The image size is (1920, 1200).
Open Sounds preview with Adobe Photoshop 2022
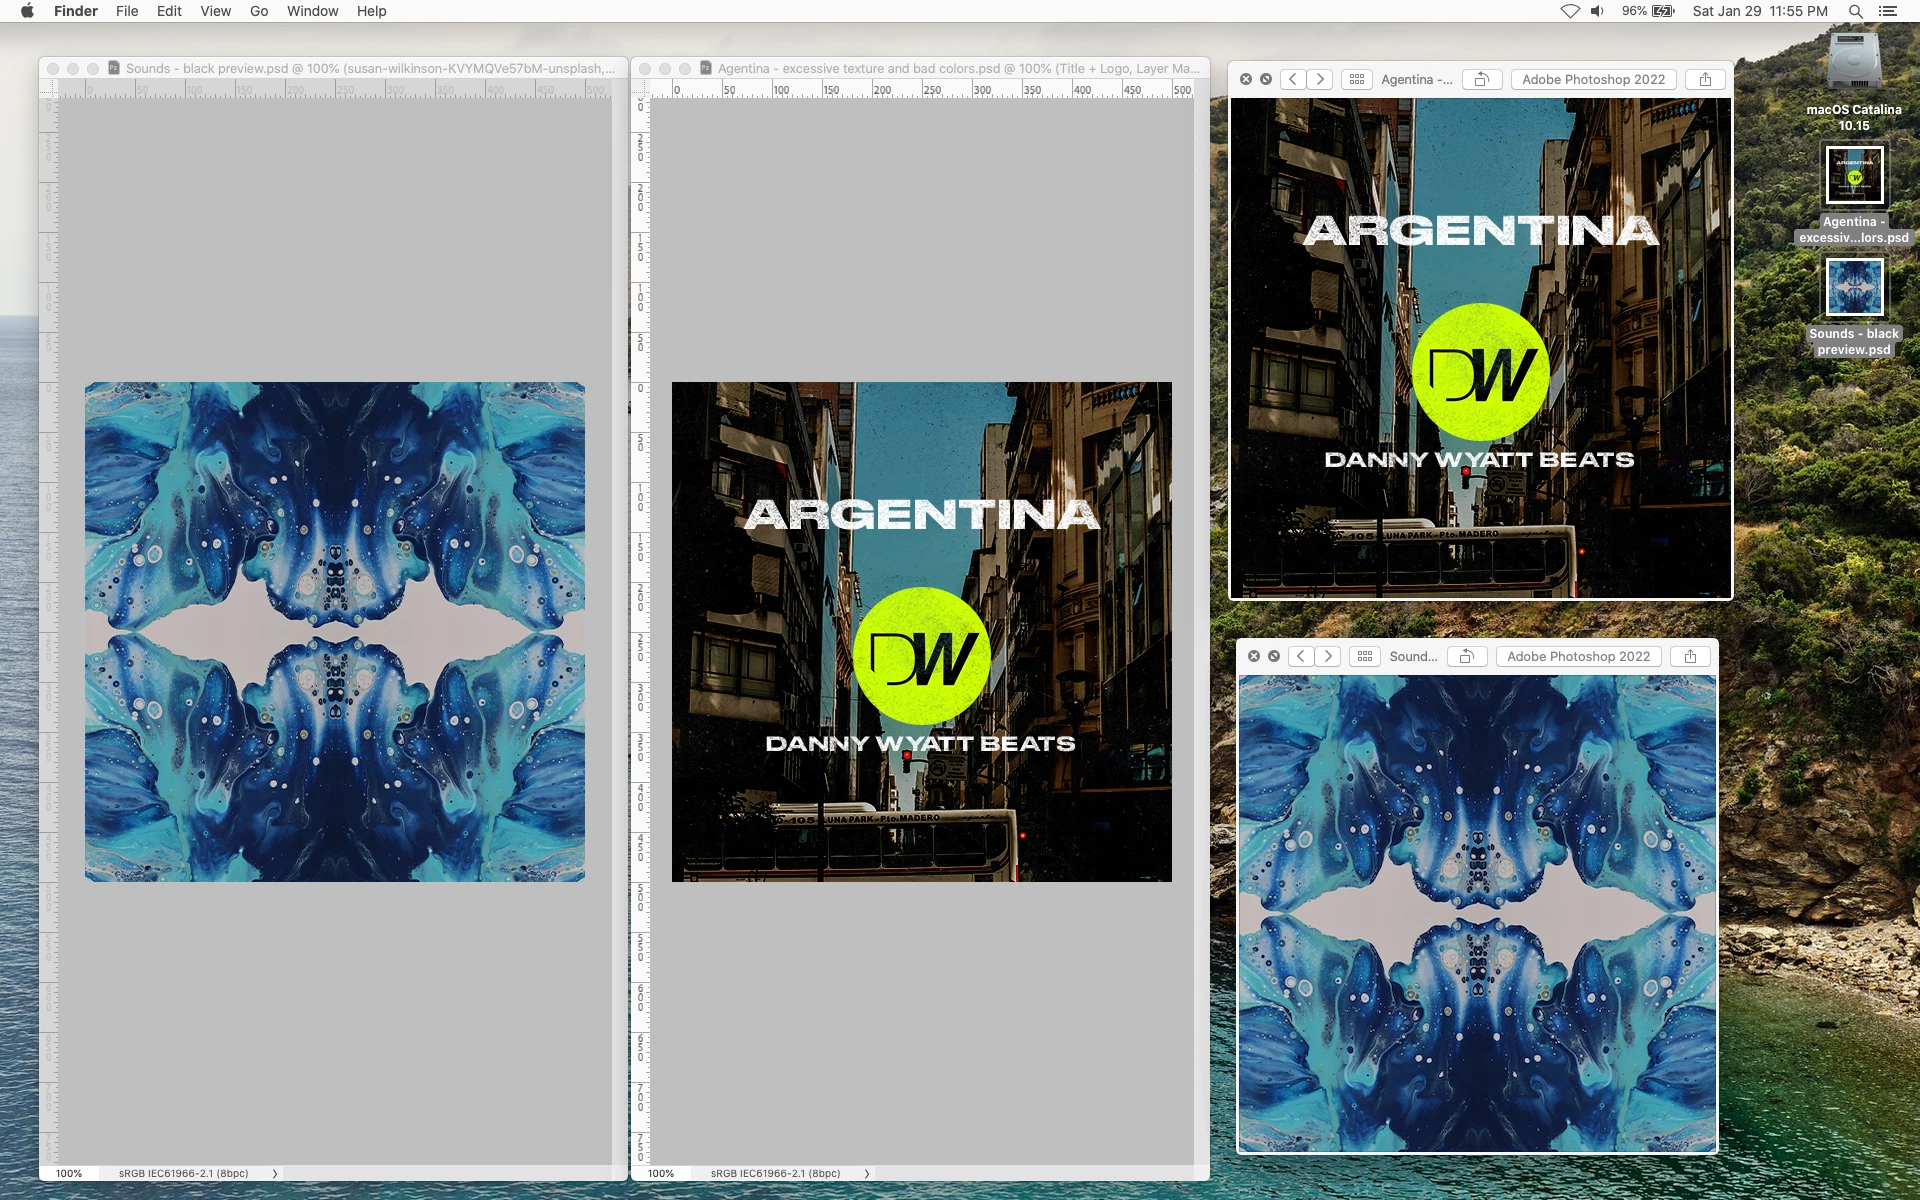click(x=1578, y=656)
